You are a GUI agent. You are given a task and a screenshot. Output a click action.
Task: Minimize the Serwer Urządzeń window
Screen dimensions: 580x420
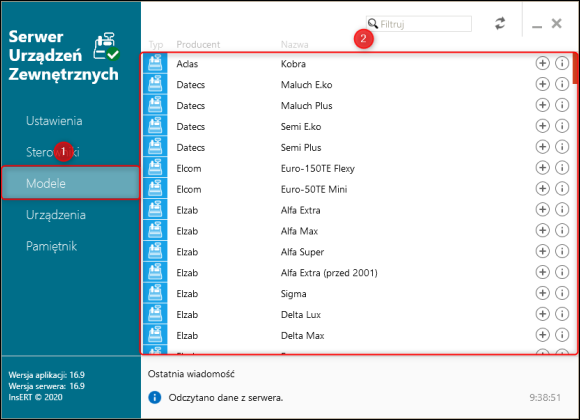pos(537,26)
